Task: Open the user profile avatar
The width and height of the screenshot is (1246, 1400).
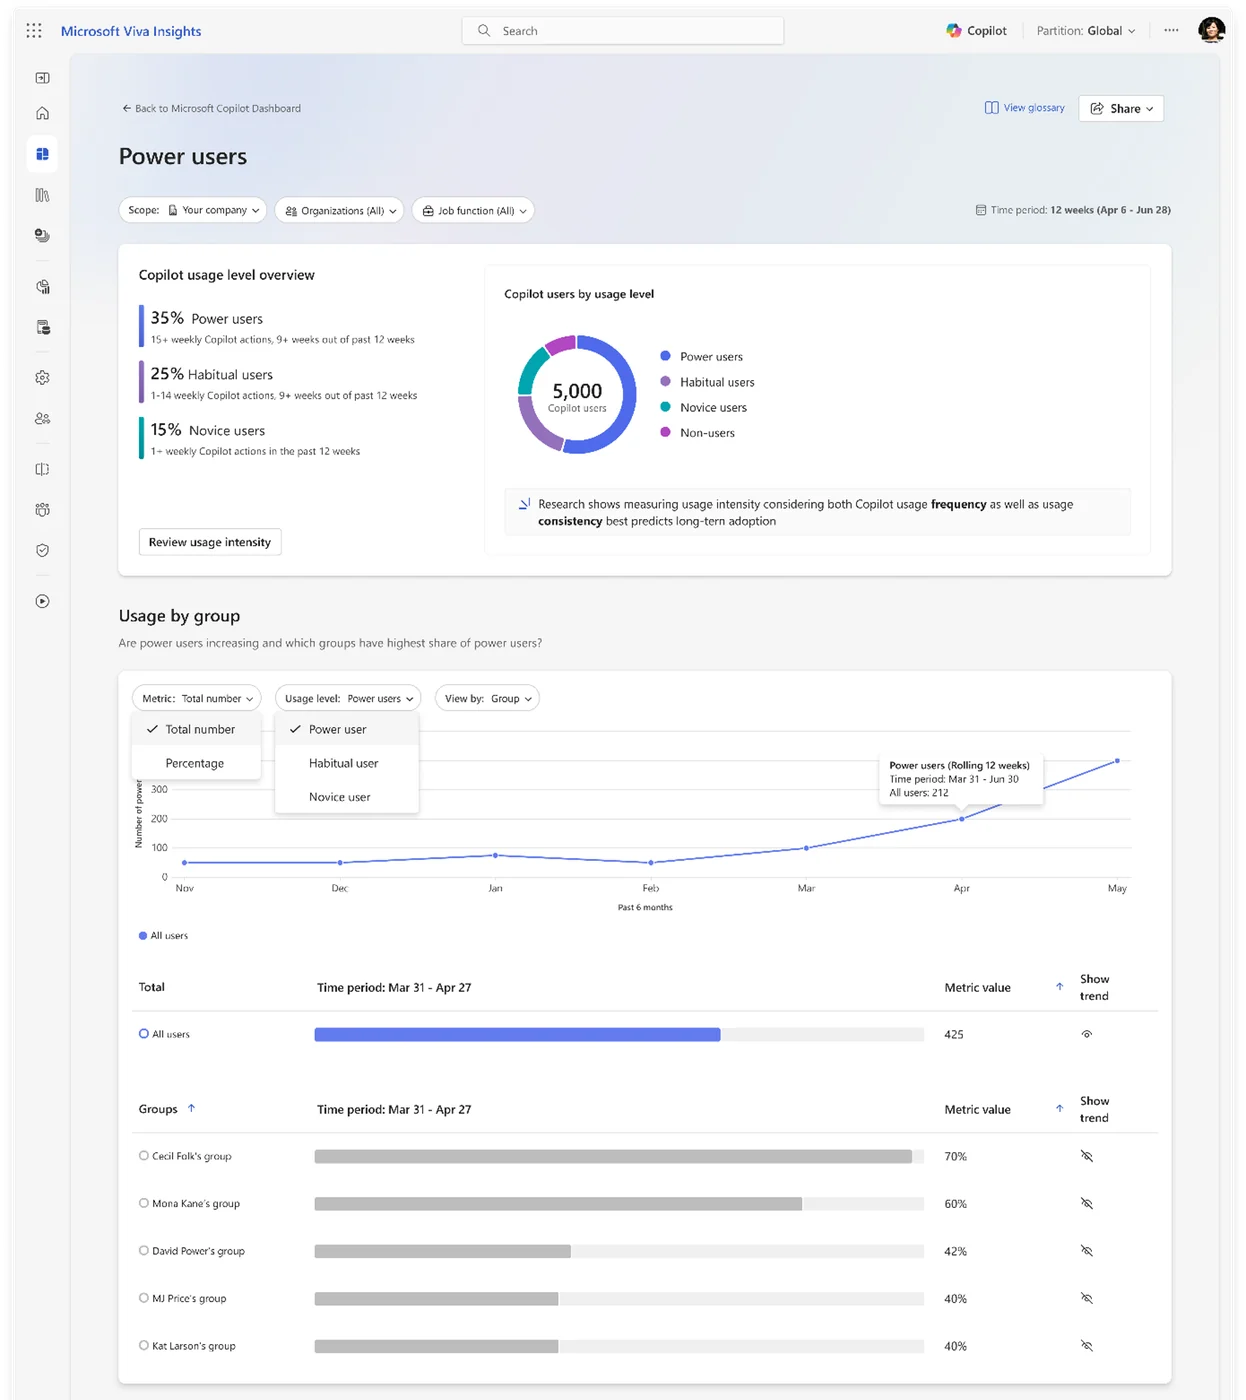Action: 1212,30
